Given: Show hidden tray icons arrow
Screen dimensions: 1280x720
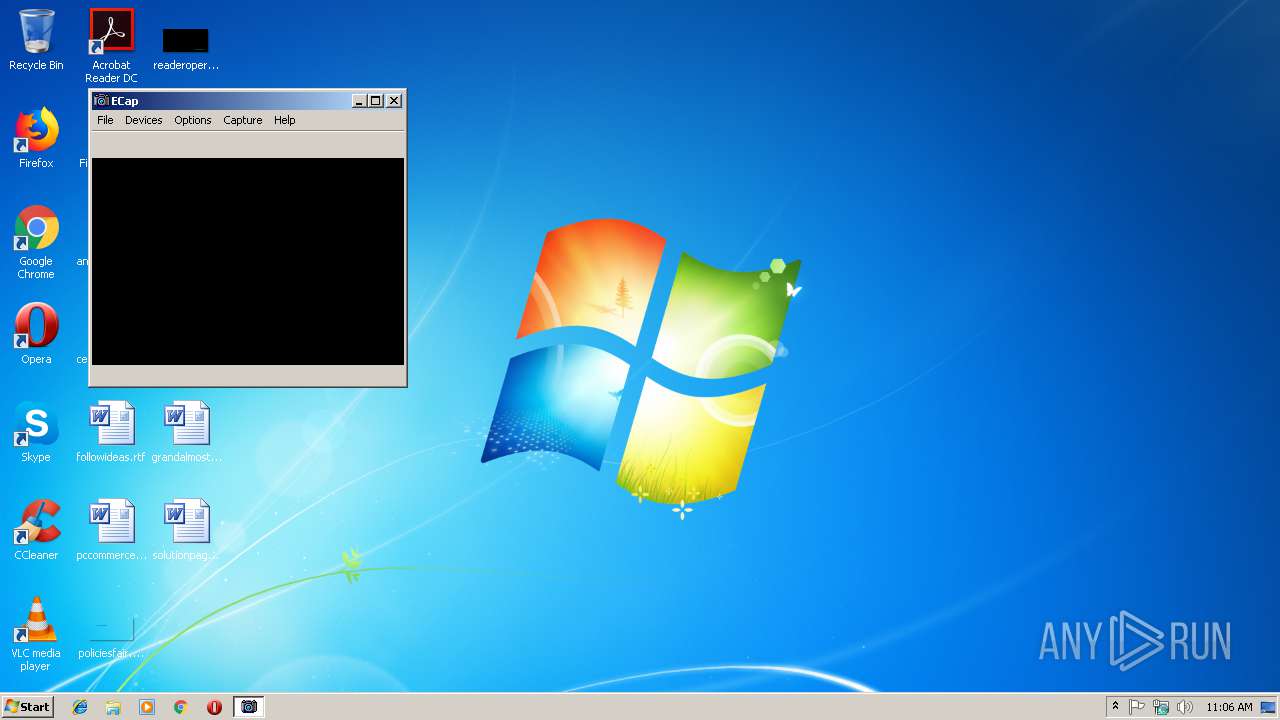Looking at the screenshot, I should coord(1116,707).
